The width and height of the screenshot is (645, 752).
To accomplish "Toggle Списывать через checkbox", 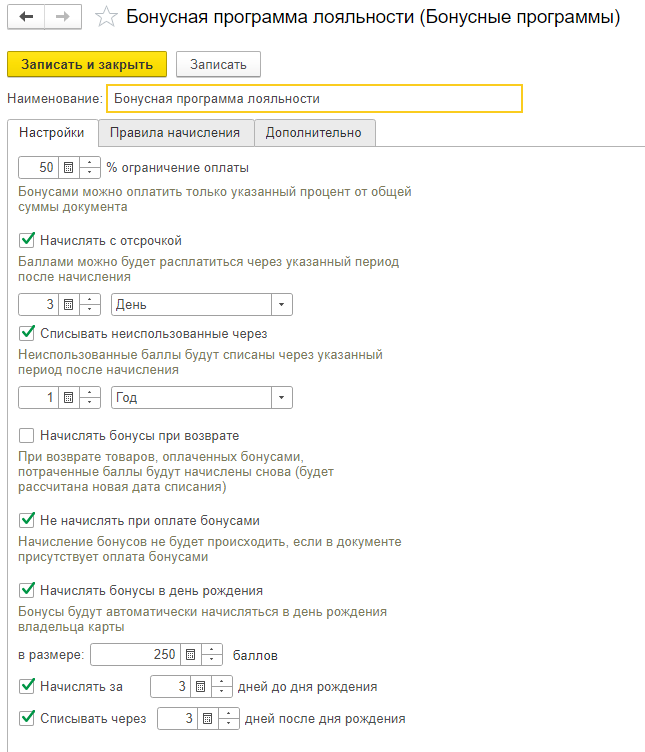I will tap(27, 718).
